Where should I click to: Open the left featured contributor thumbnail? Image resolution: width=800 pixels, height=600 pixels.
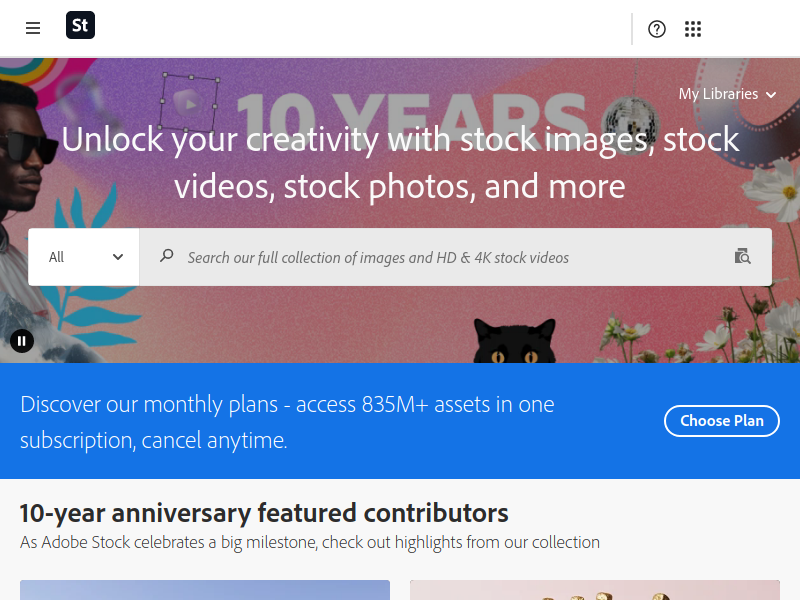click(x=205, y=590)
